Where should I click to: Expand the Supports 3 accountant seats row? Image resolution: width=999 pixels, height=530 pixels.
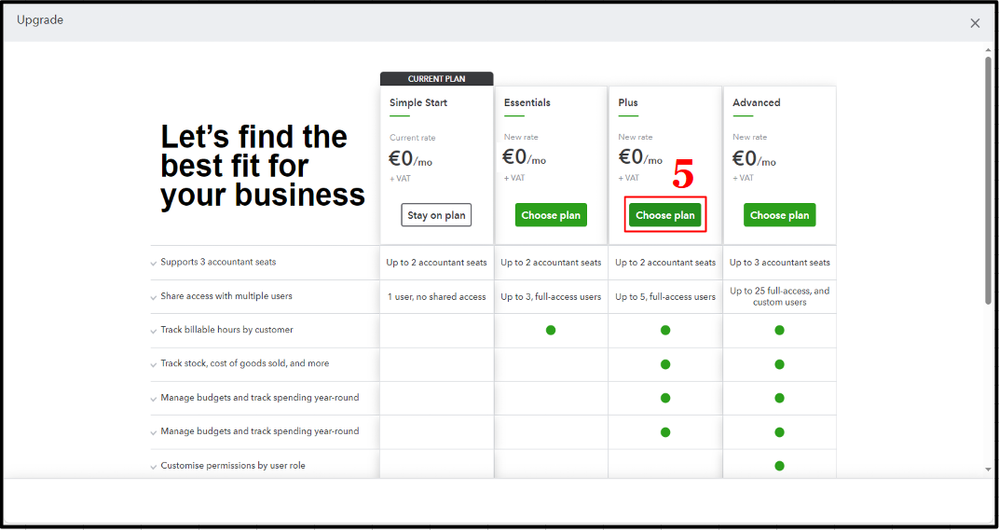154,263
